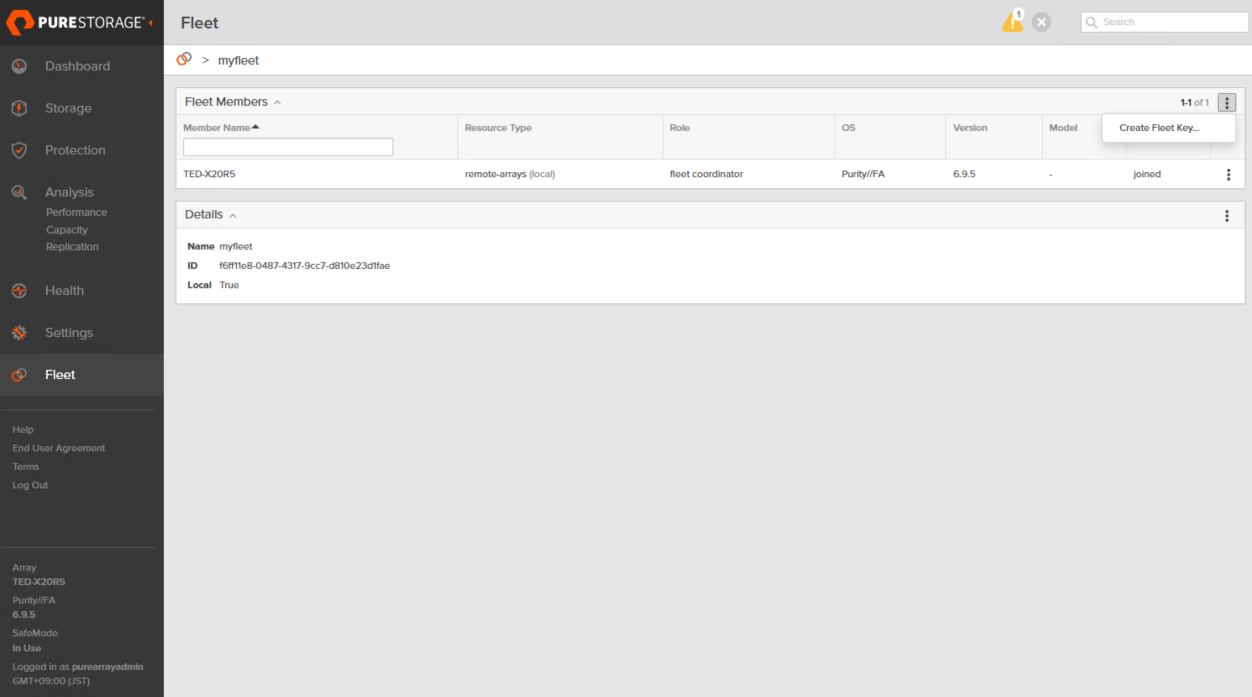Open the warning alerts triangle icon

(1013, 21)
